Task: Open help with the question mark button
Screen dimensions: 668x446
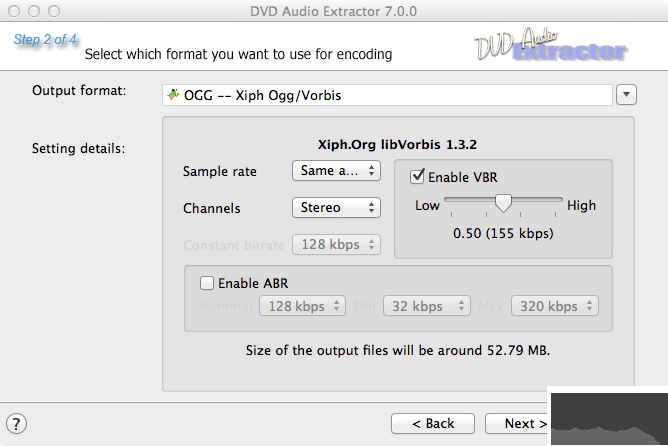Action: click(16, 423)
